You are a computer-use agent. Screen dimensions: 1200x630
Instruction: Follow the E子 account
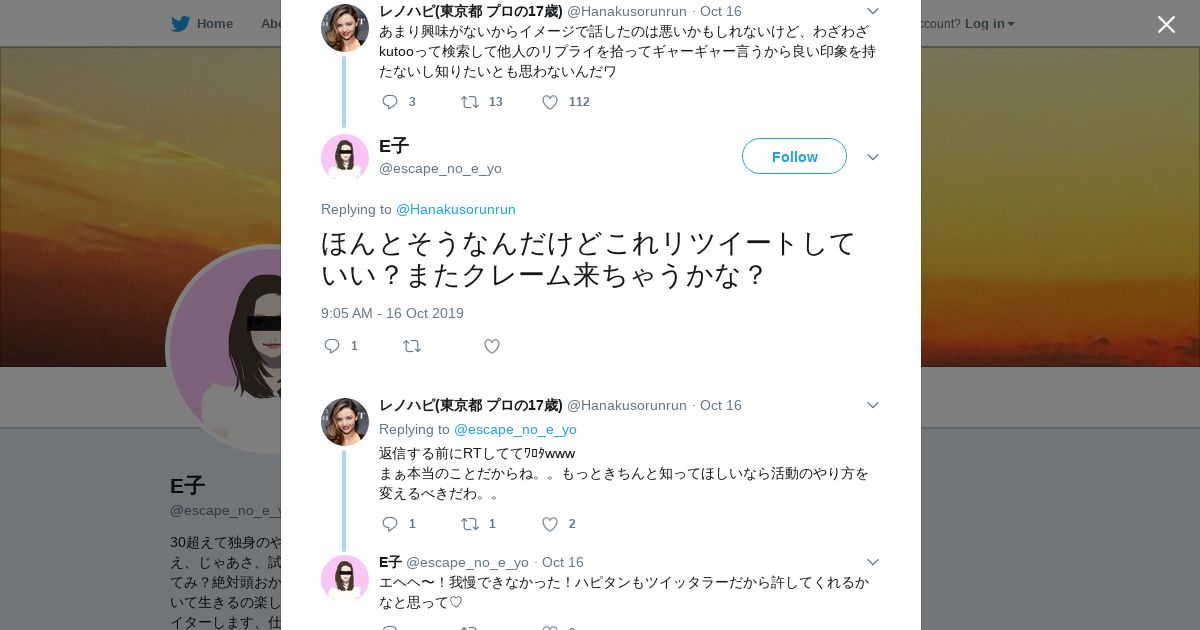(794, 157)
